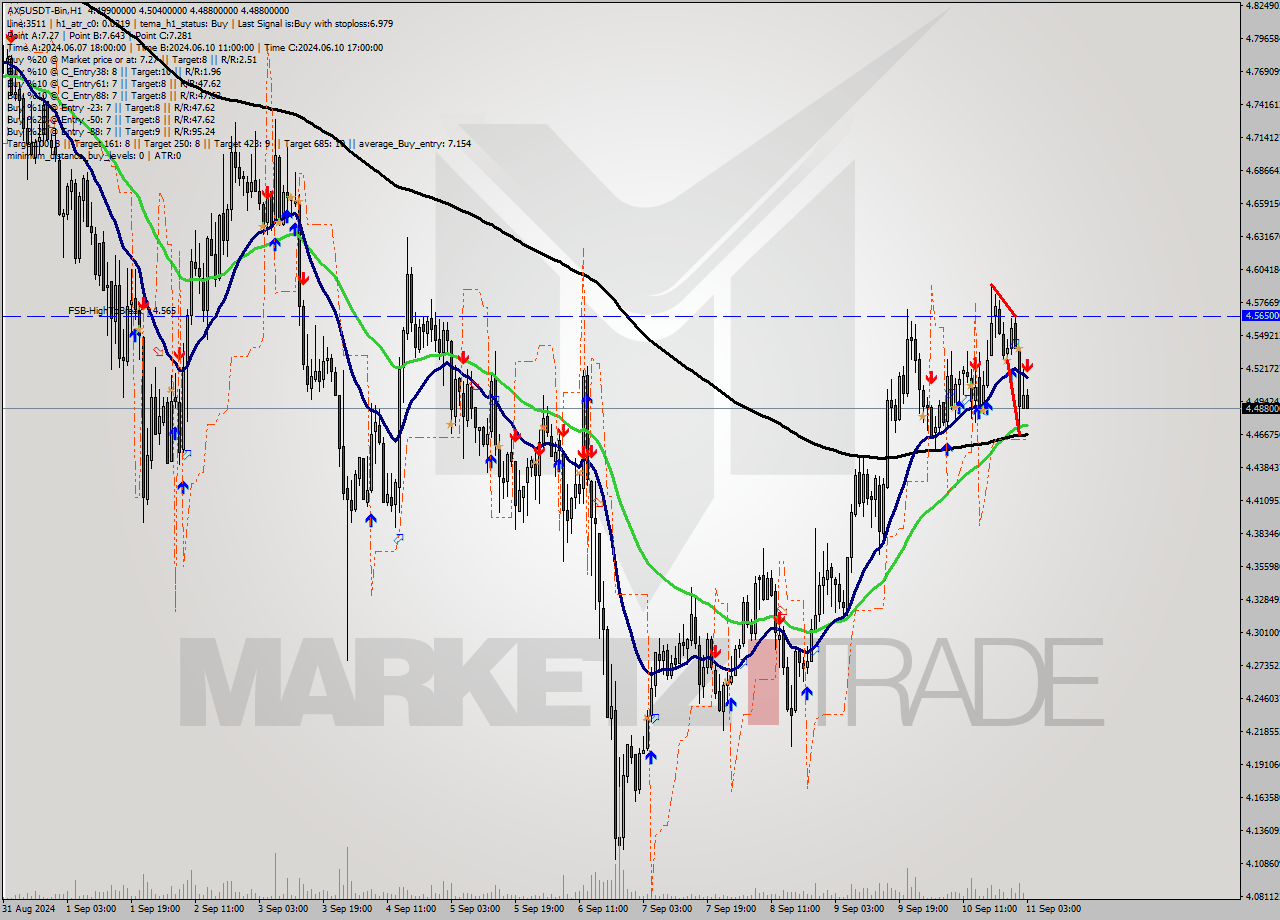This screenshot has height=920, width=1280.
Task: Click the 'Target 685: 10' entry
Action: 315,144
